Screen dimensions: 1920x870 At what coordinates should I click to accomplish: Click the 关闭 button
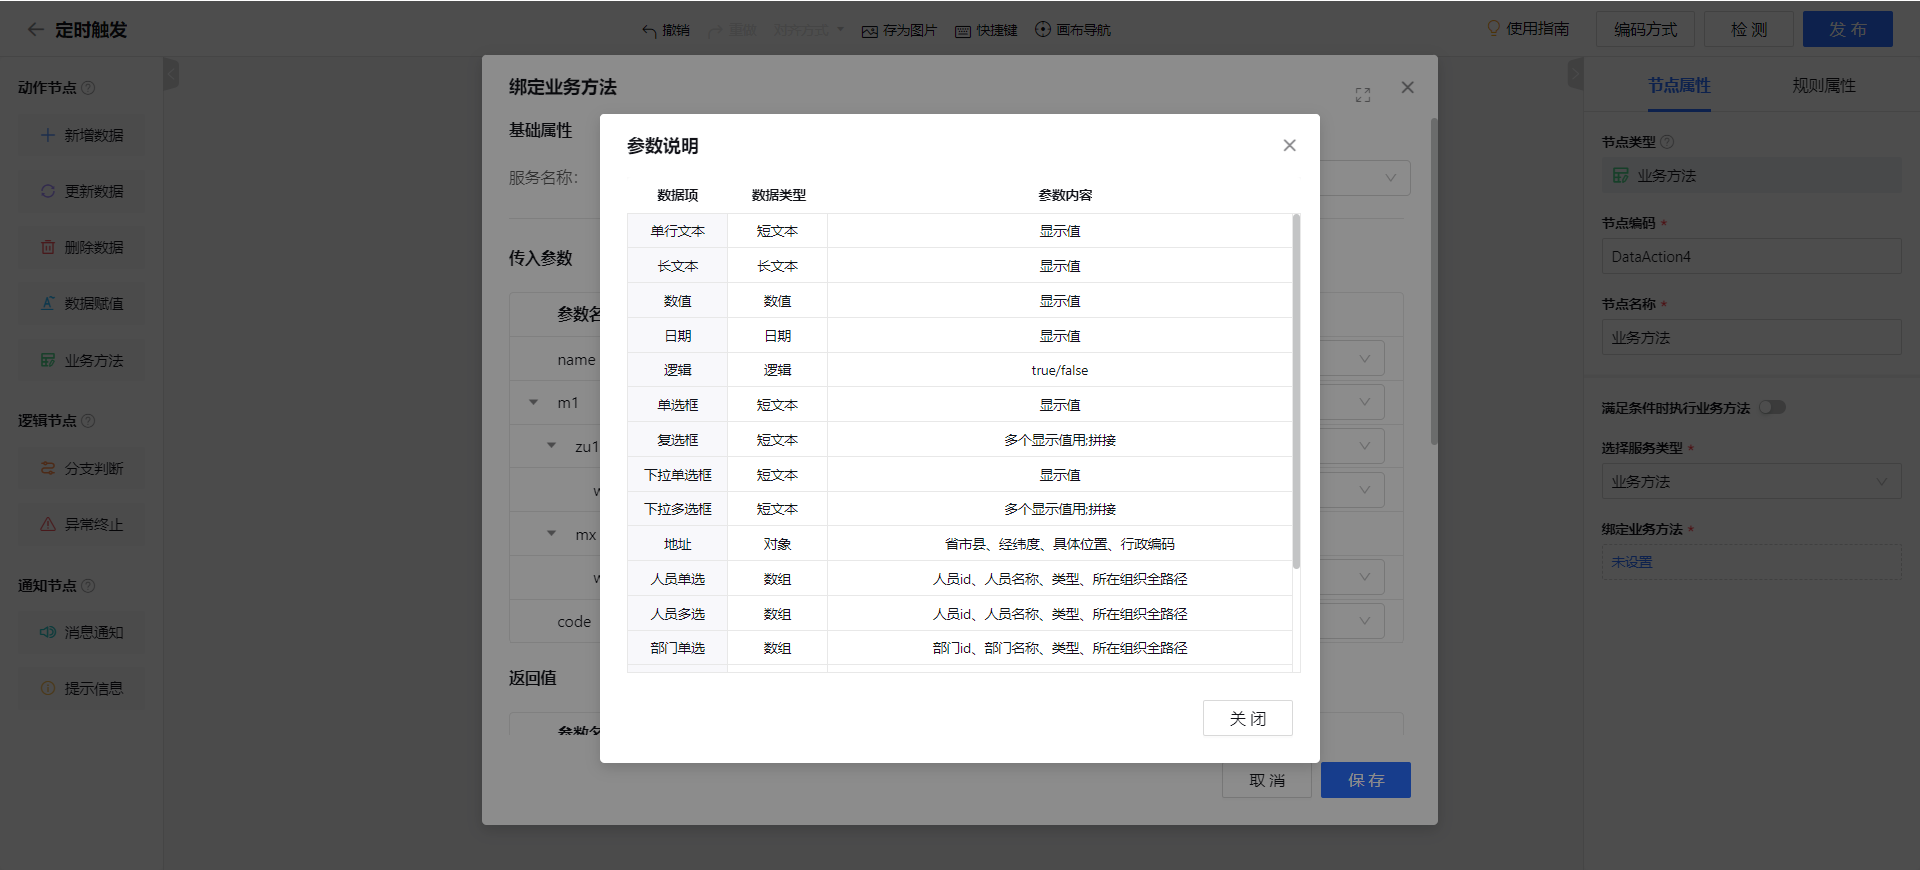[1247, 718]
